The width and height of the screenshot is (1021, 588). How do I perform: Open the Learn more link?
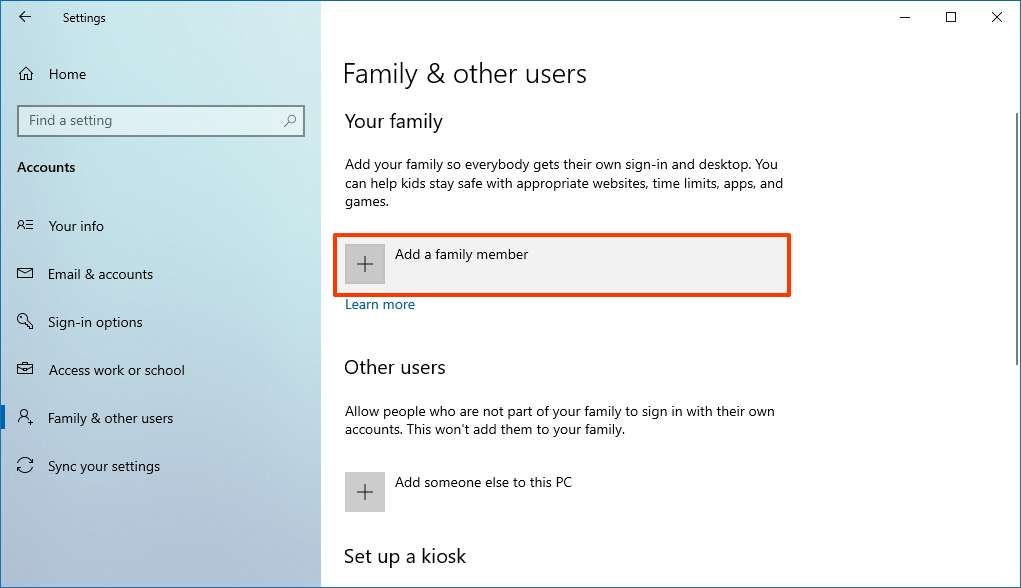point(379,304)
